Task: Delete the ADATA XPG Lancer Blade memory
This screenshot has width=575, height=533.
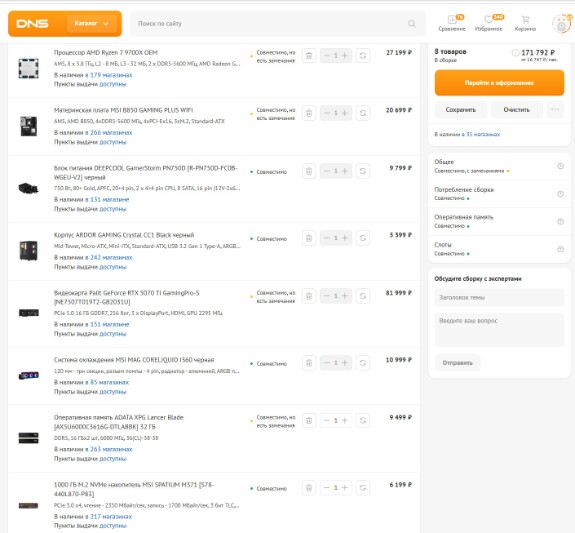Action: click(309, 420)
